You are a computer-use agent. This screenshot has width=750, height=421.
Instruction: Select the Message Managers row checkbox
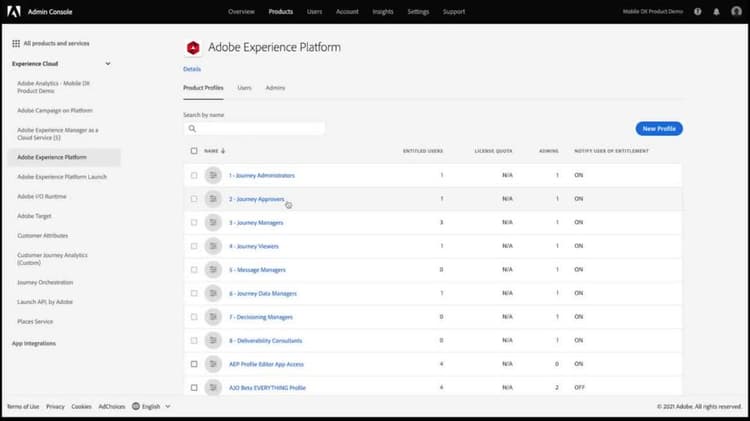coord(194,269)
